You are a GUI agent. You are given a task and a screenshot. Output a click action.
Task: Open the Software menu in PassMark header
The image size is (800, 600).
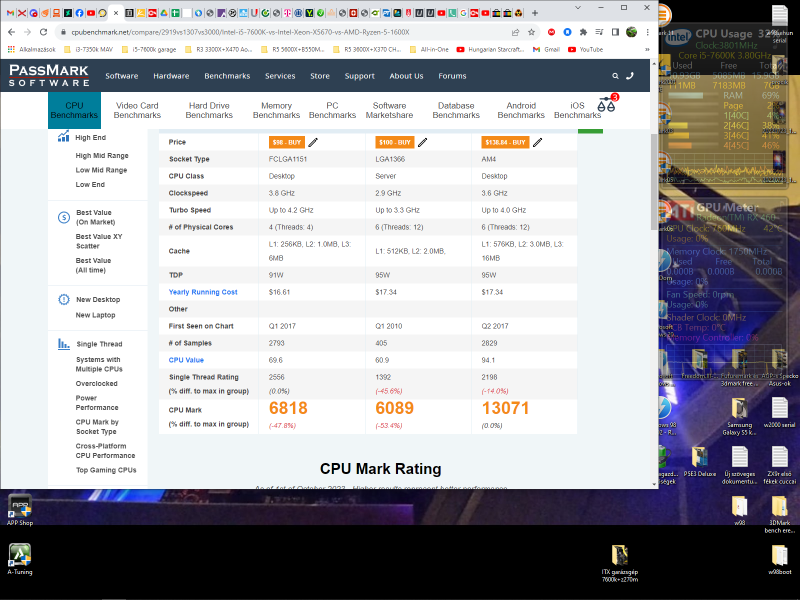click(x=121, y=76)
